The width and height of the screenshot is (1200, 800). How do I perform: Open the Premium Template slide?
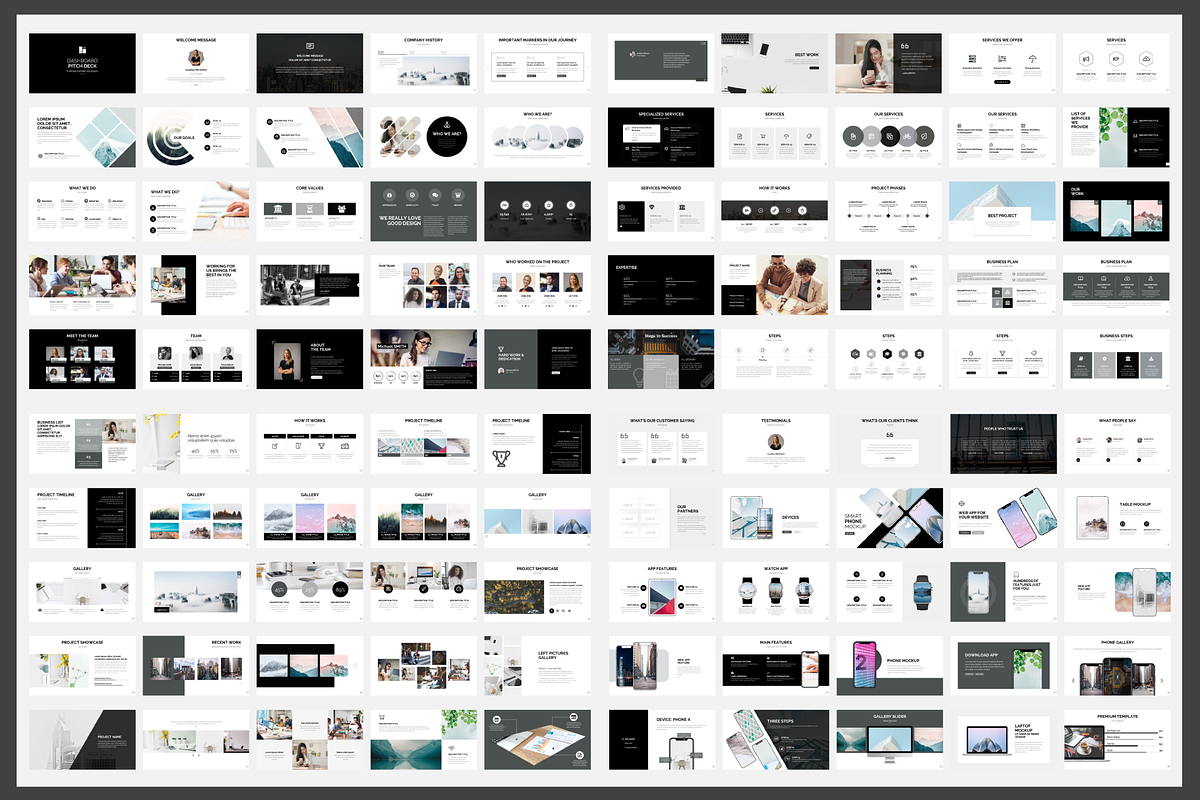coord(1116,740)
